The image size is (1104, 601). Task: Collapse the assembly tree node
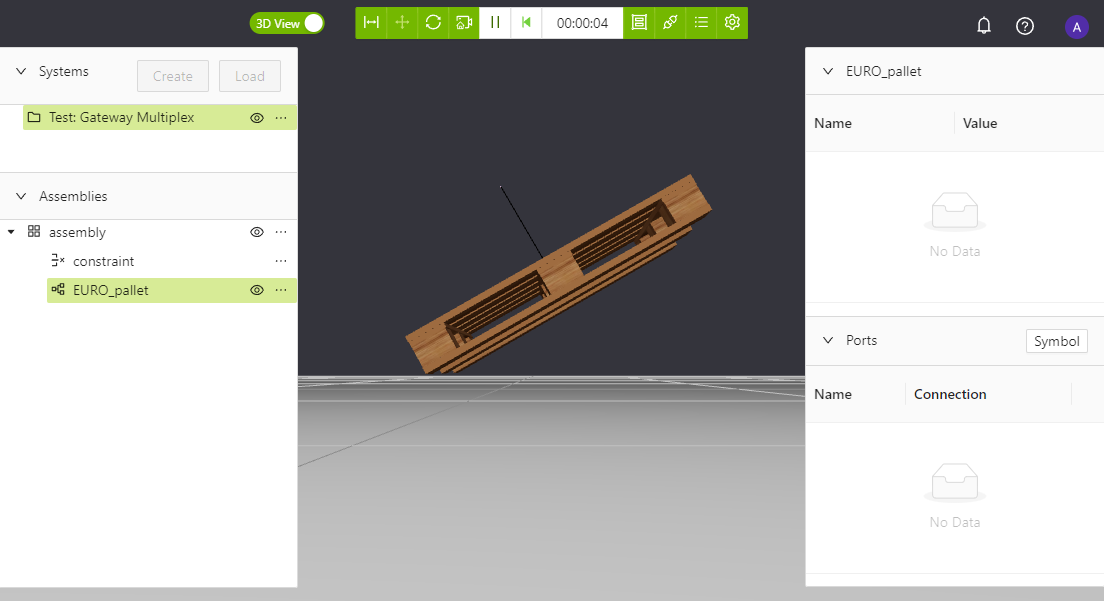click(x=11, y=232)
